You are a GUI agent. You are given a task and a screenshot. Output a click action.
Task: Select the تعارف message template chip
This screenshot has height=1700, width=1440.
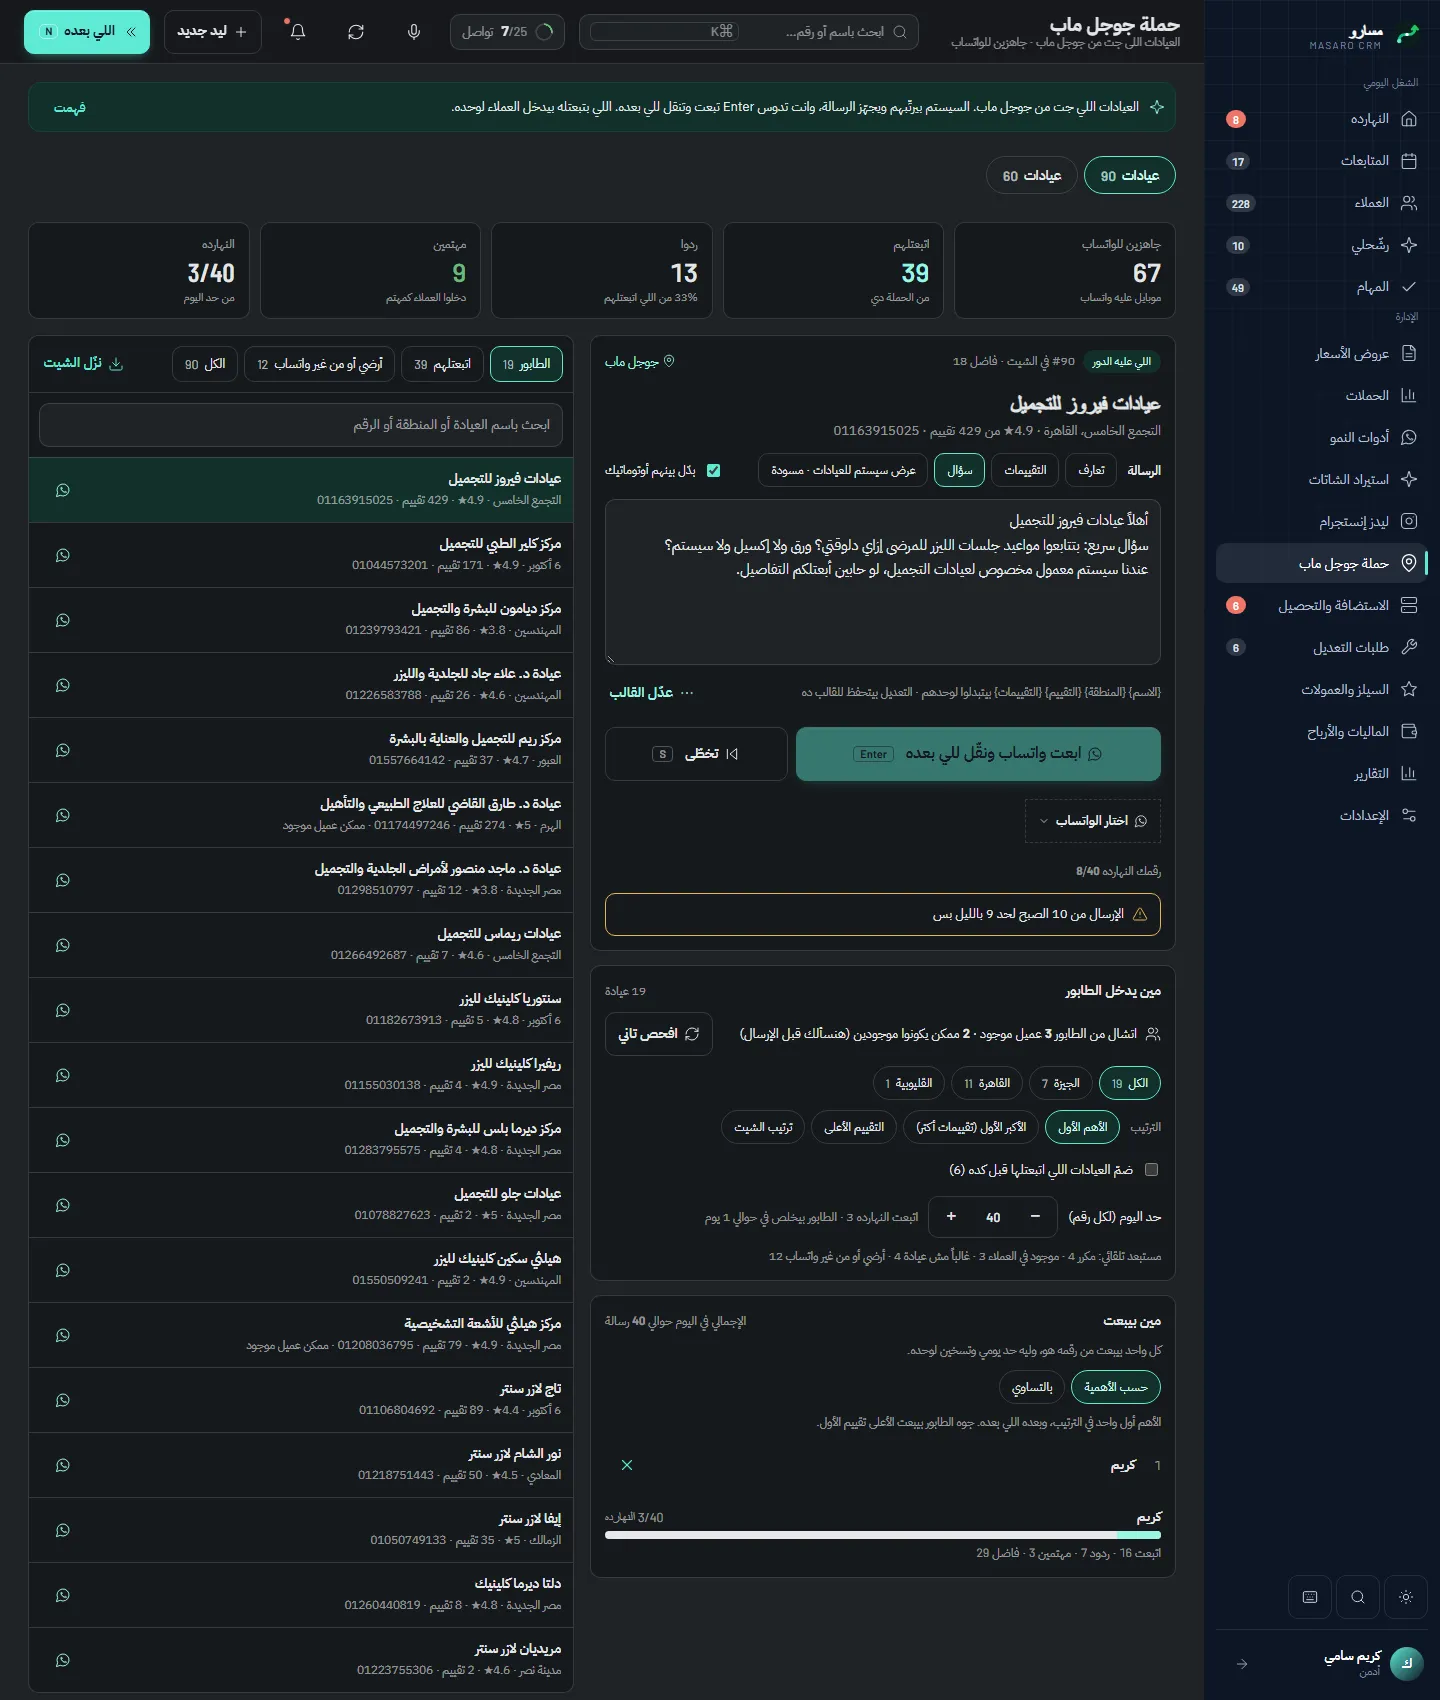click(x=1091, y=470)
